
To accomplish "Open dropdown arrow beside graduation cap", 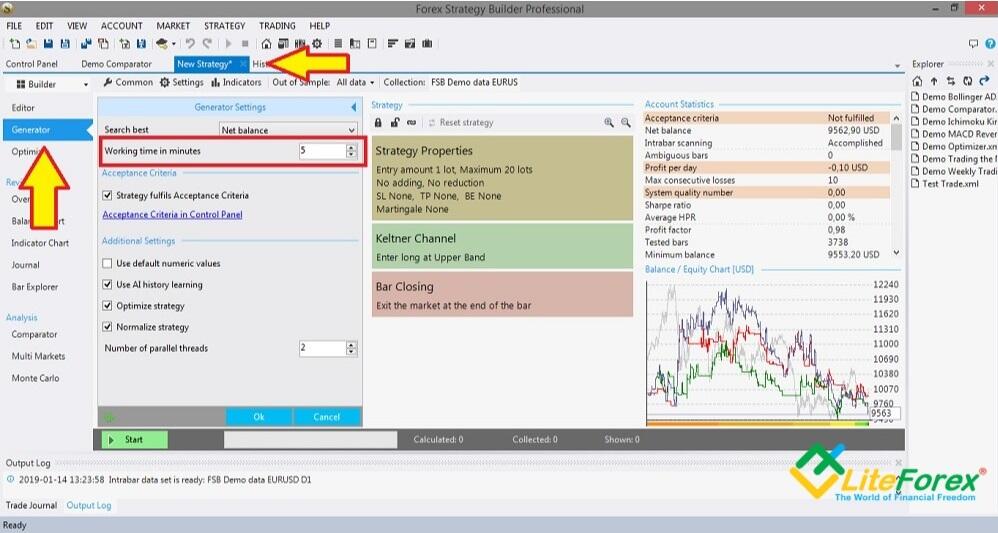I will point(173,44).
